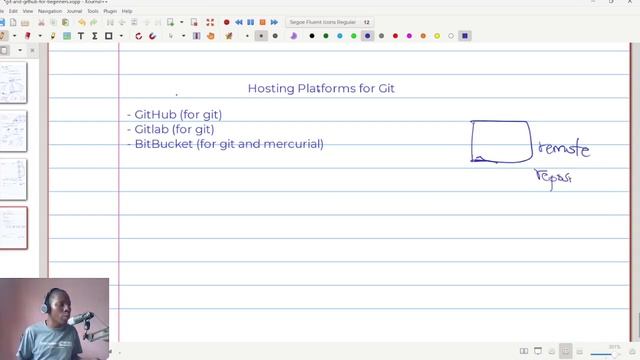Close the page preview sidebar
640x360 pixels.
point(32,50)
